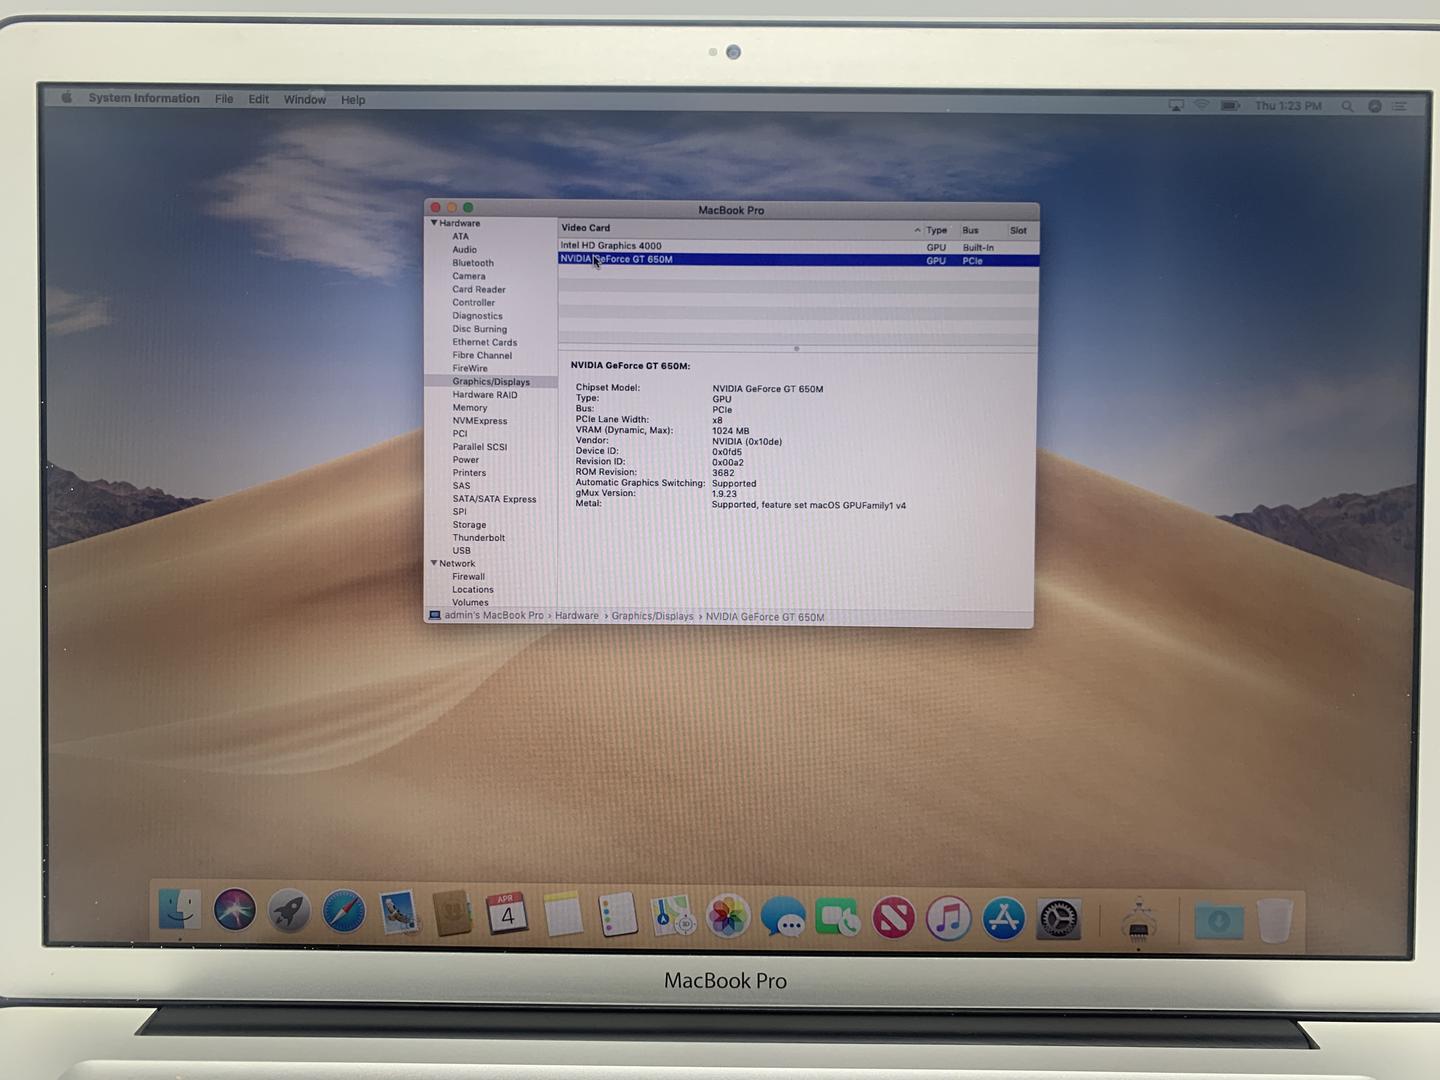Select Firewall under Network
This screenshot has width=1440, height=1080.
tap(468, 577)
